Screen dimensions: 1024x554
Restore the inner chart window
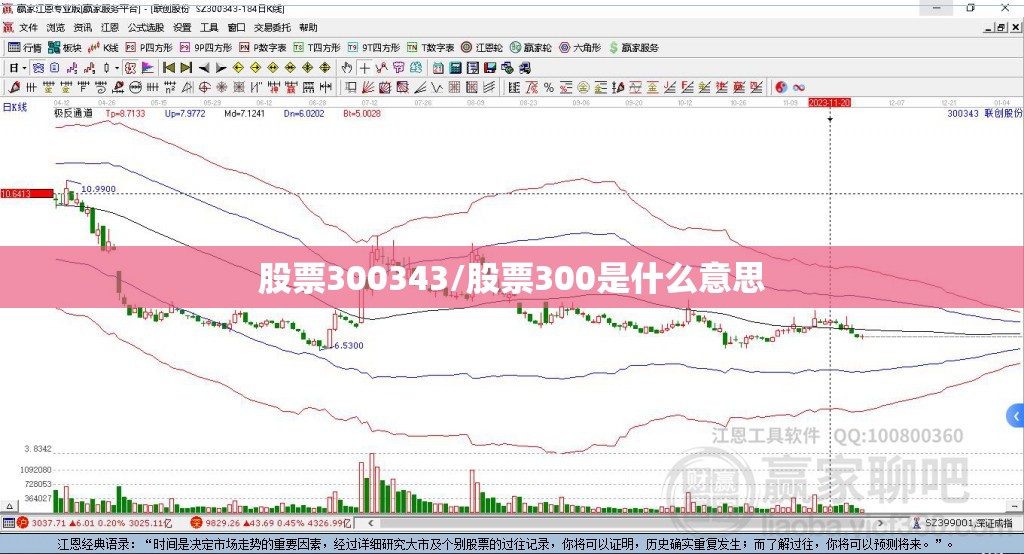pos(1001,27)
